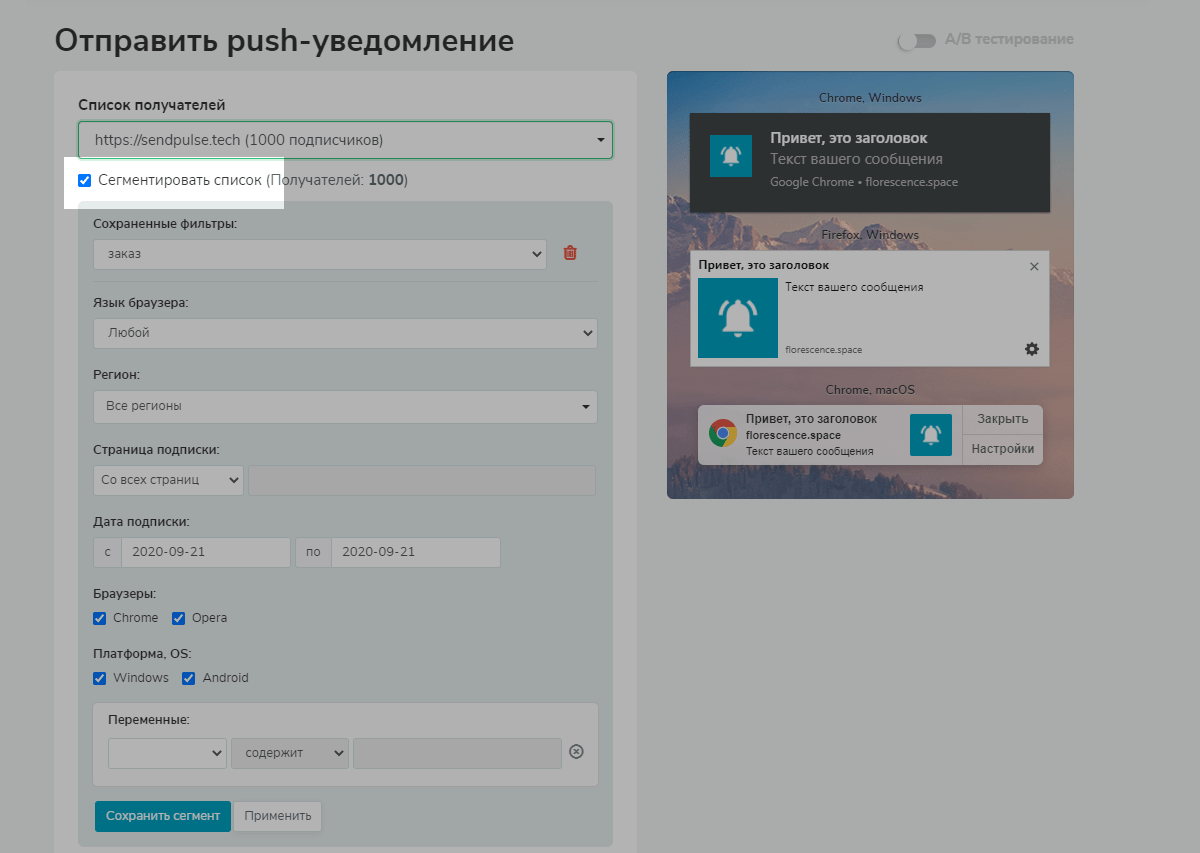The width and height of the screenshot is (1200, 853).
Task: Click the Применить button
Action: pyautogui.click(x=278, y=816)
